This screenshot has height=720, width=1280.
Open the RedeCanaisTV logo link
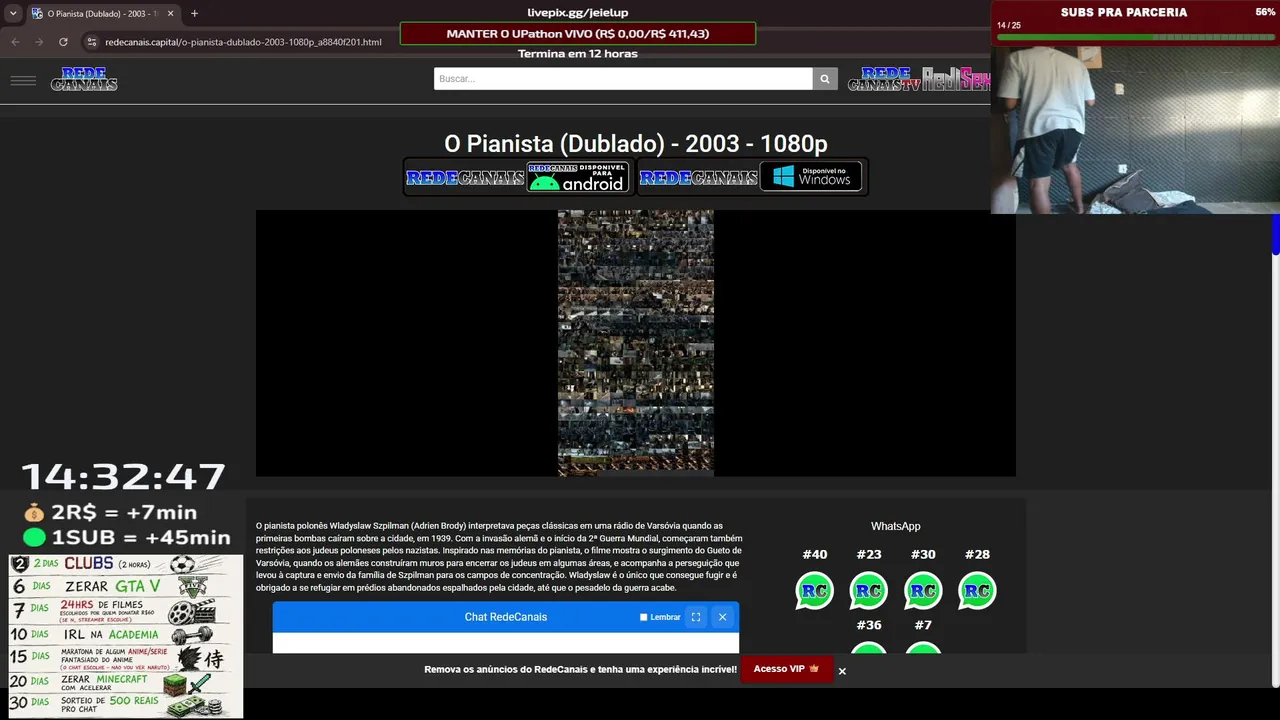(884, 79)
